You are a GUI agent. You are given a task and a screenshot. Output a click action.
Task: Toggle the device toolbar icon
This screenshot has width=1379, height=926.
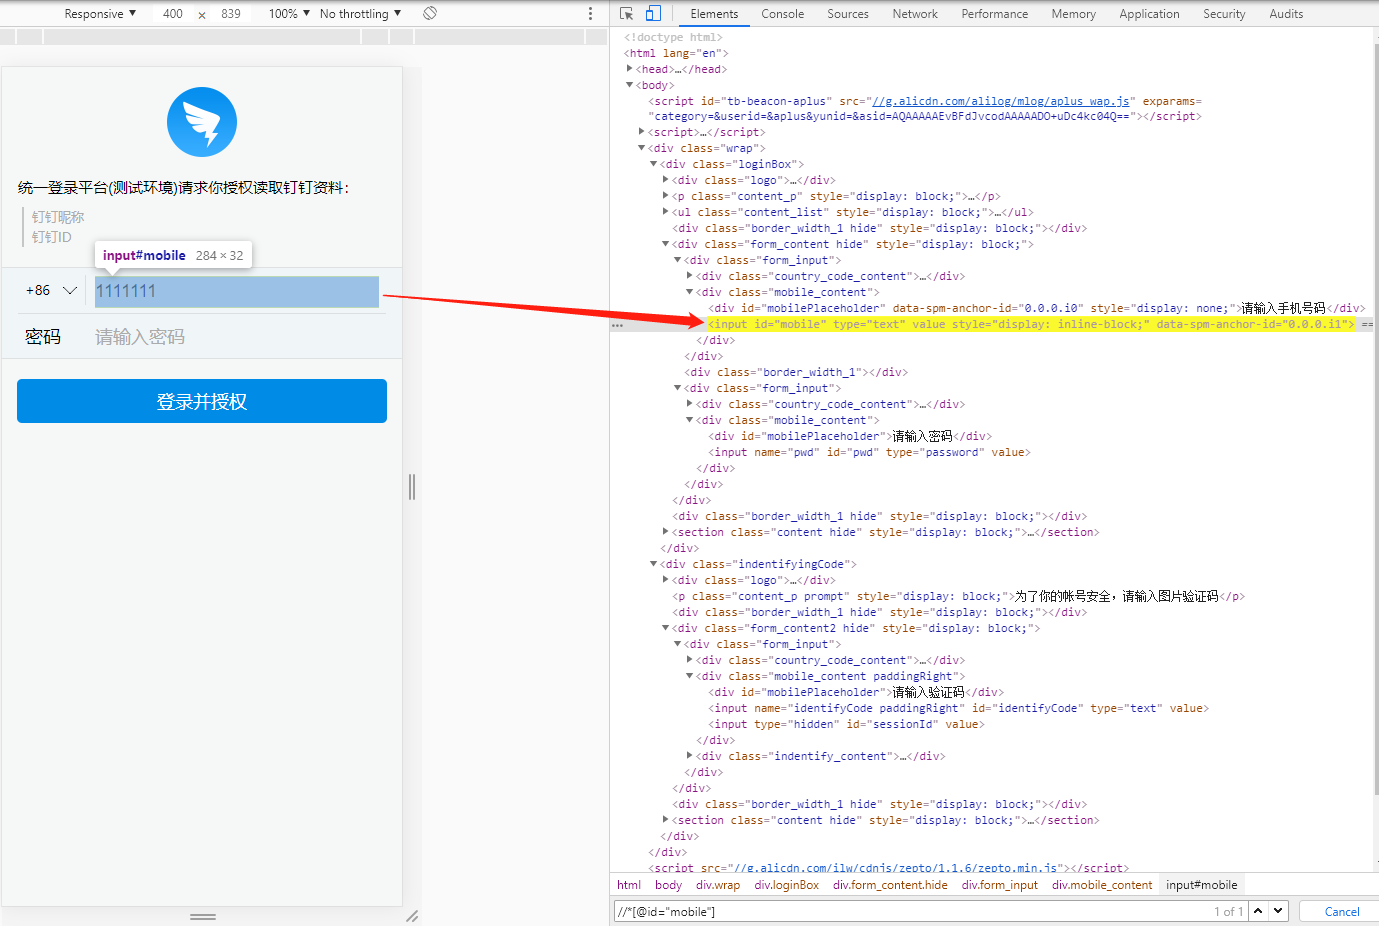coord(653,13)
